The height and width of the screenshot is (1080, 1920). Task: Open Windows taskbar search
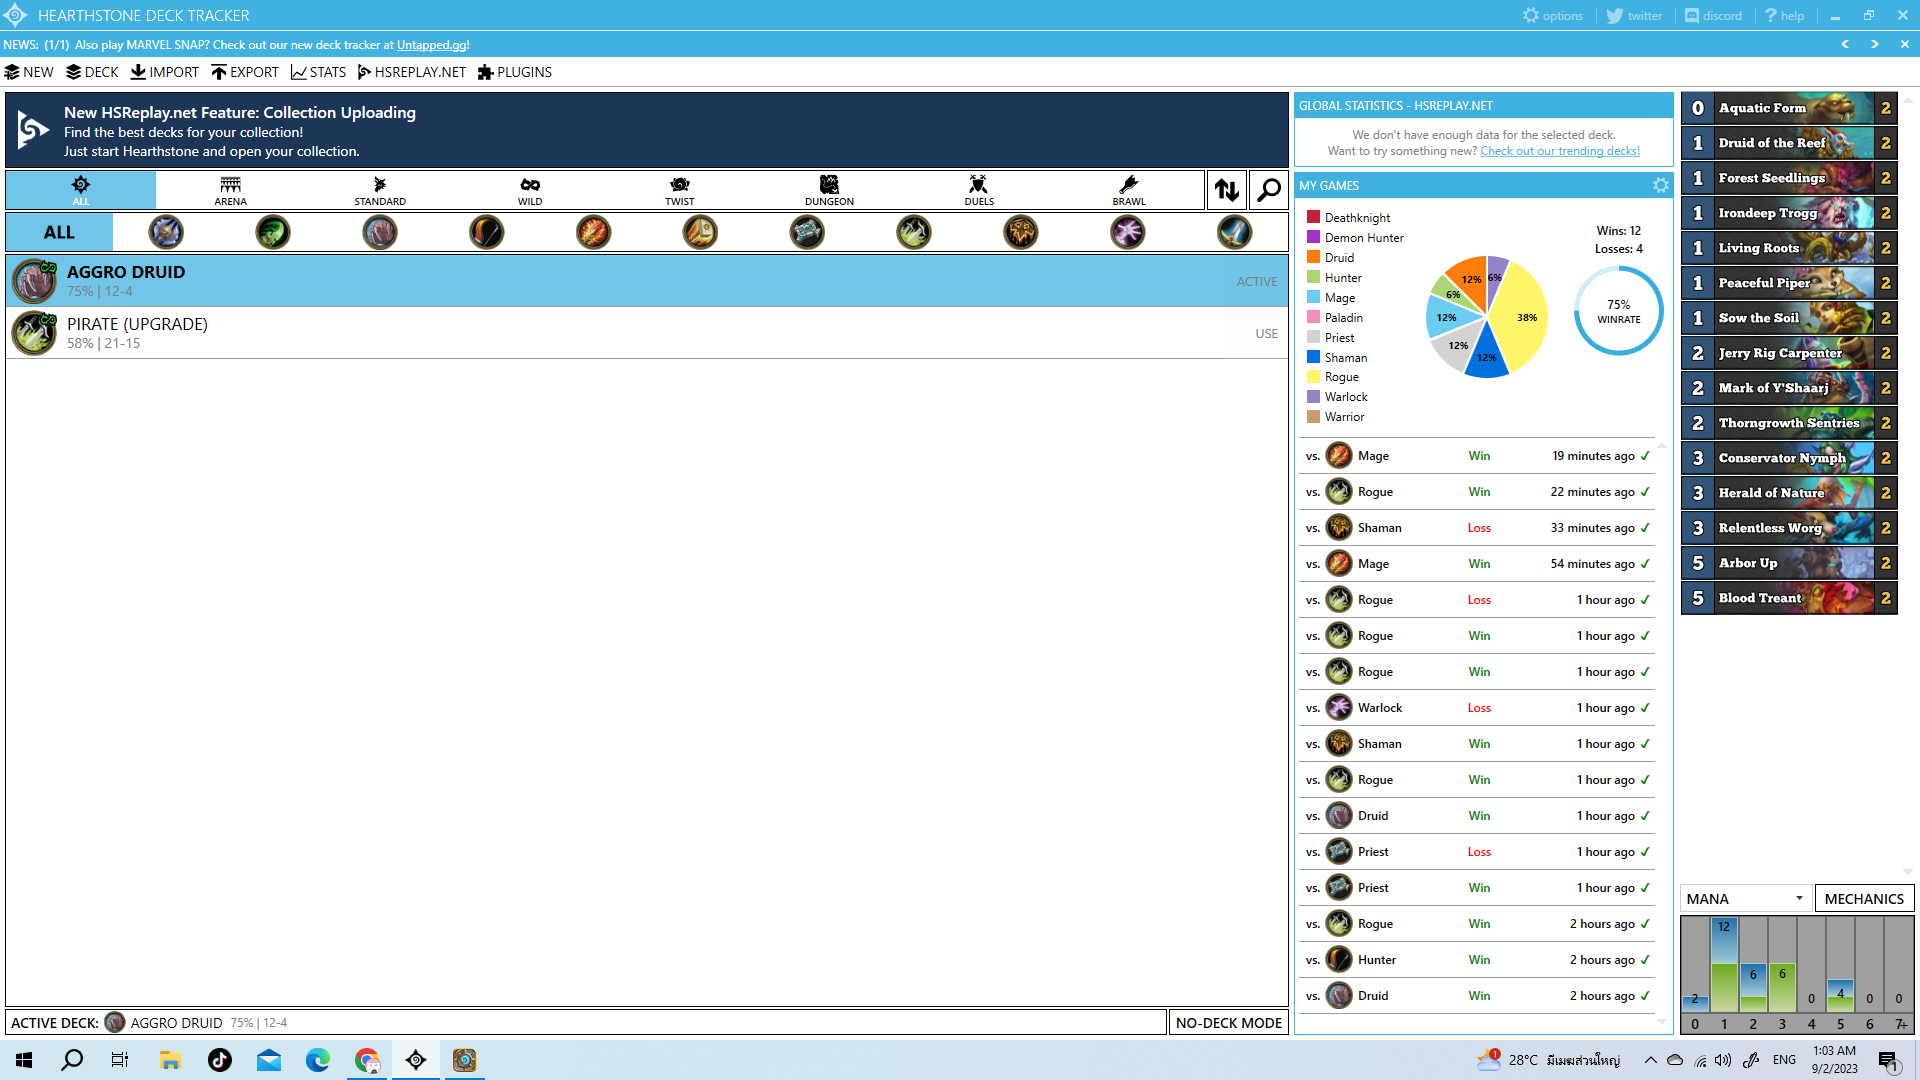coord(72,1060)
